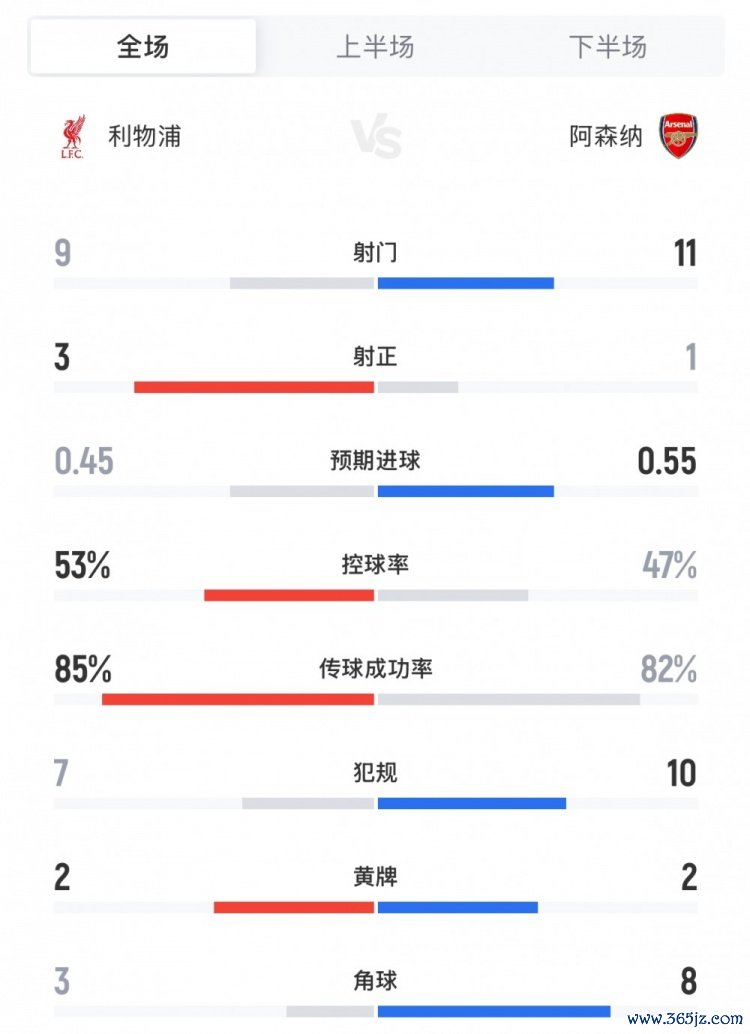
Task: Click the 预期进球 expected goals label
Action: 375,461
